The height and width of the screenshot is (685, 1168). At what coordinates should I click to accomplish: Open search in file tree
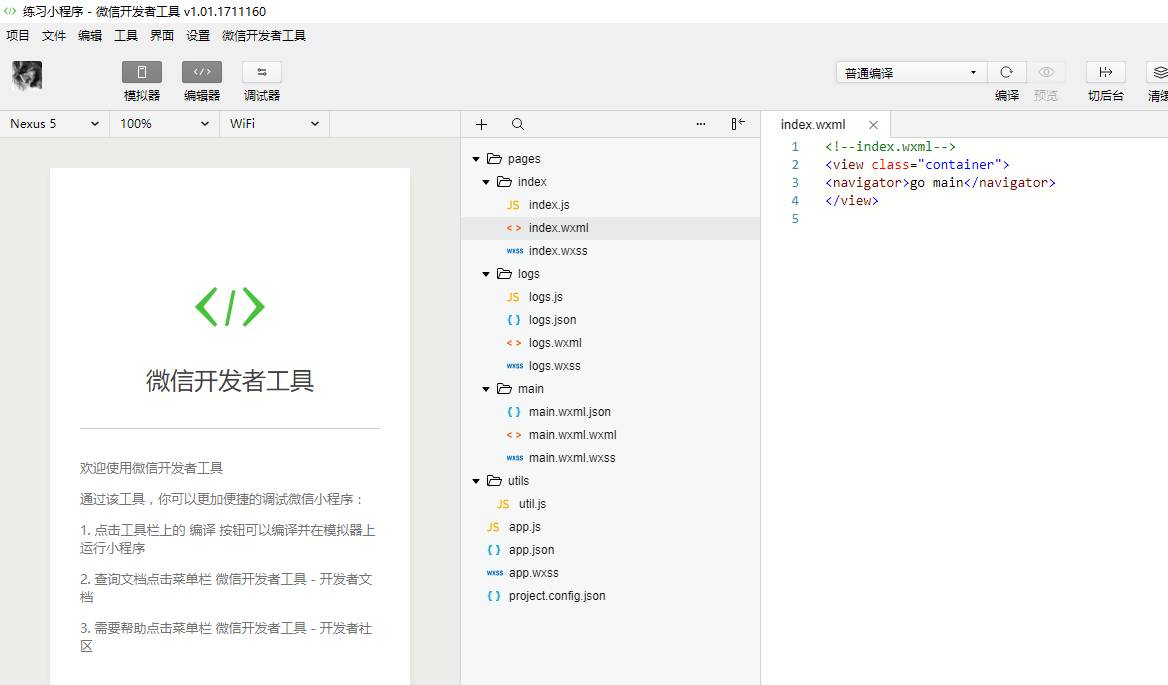coord(518,124)
